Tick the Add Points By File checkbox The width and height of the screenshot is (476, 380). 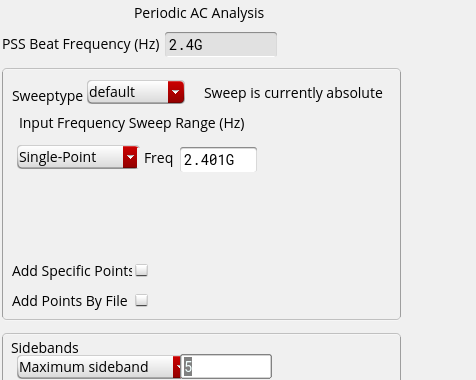click(142, 300)
